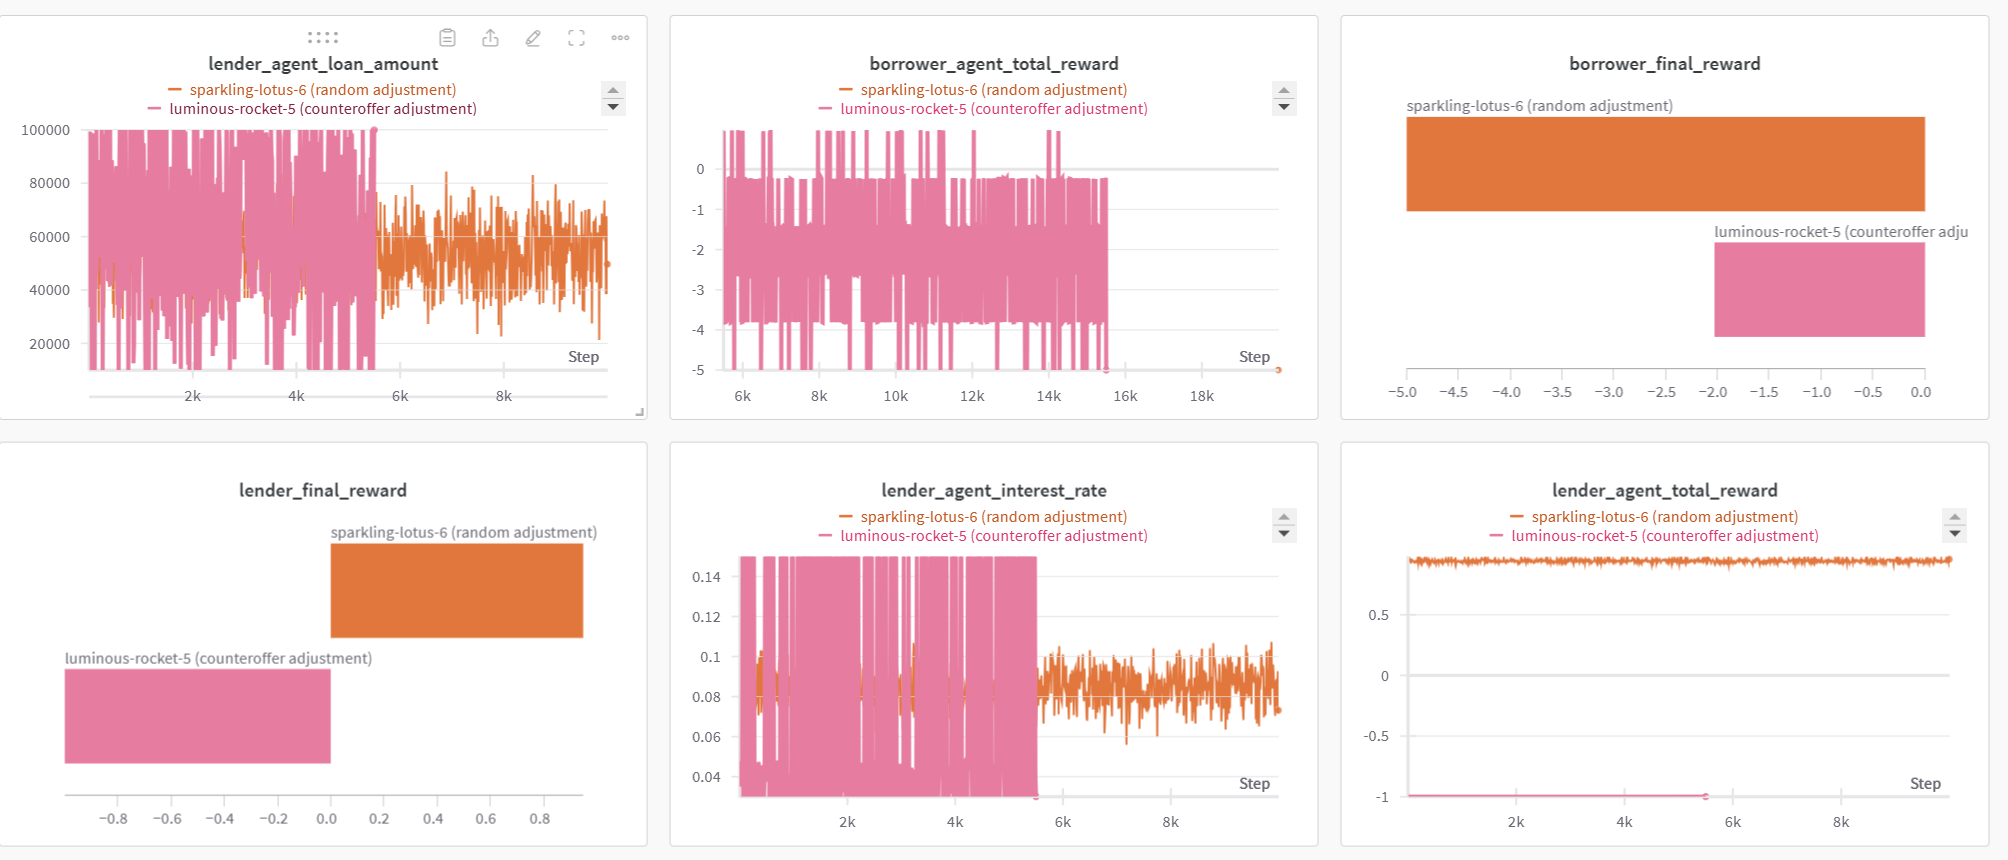2008x860 pixels.
Task: Click the lender_agent_total_reward chart title
Action: pyautogui.click(x=1665, y=491)
